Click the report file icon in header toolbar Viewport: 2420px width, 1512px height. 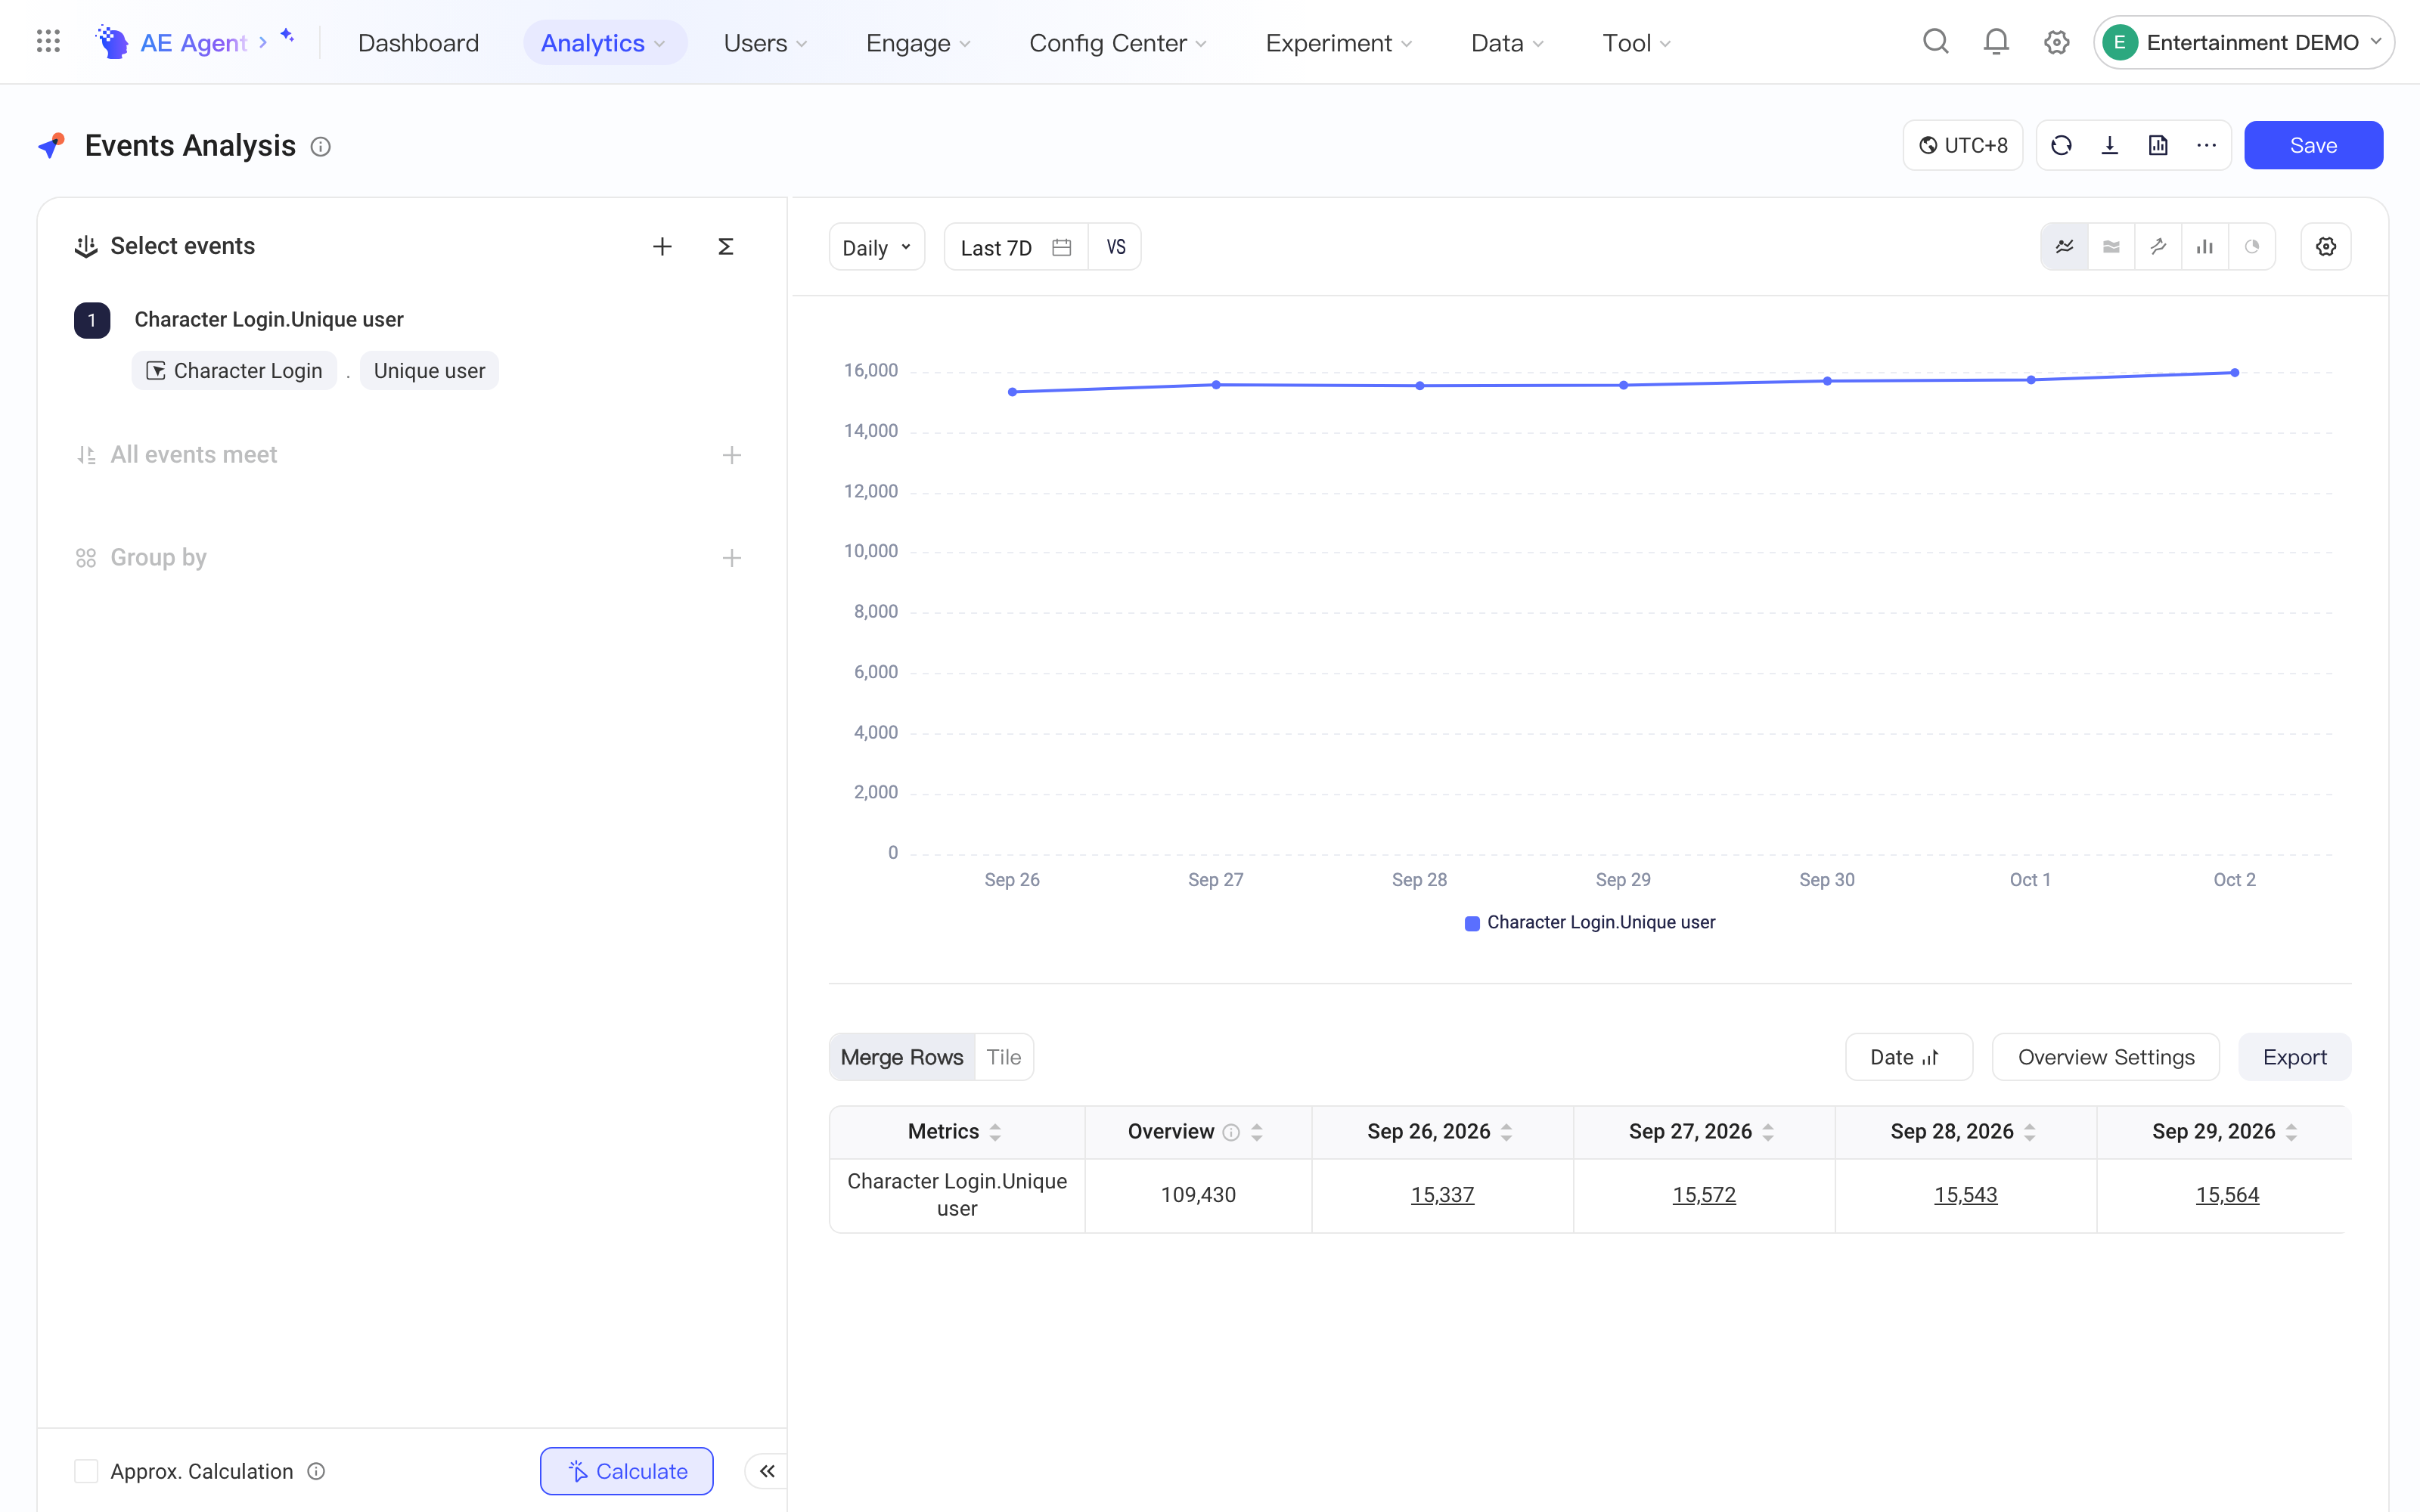pos(2158,146)
